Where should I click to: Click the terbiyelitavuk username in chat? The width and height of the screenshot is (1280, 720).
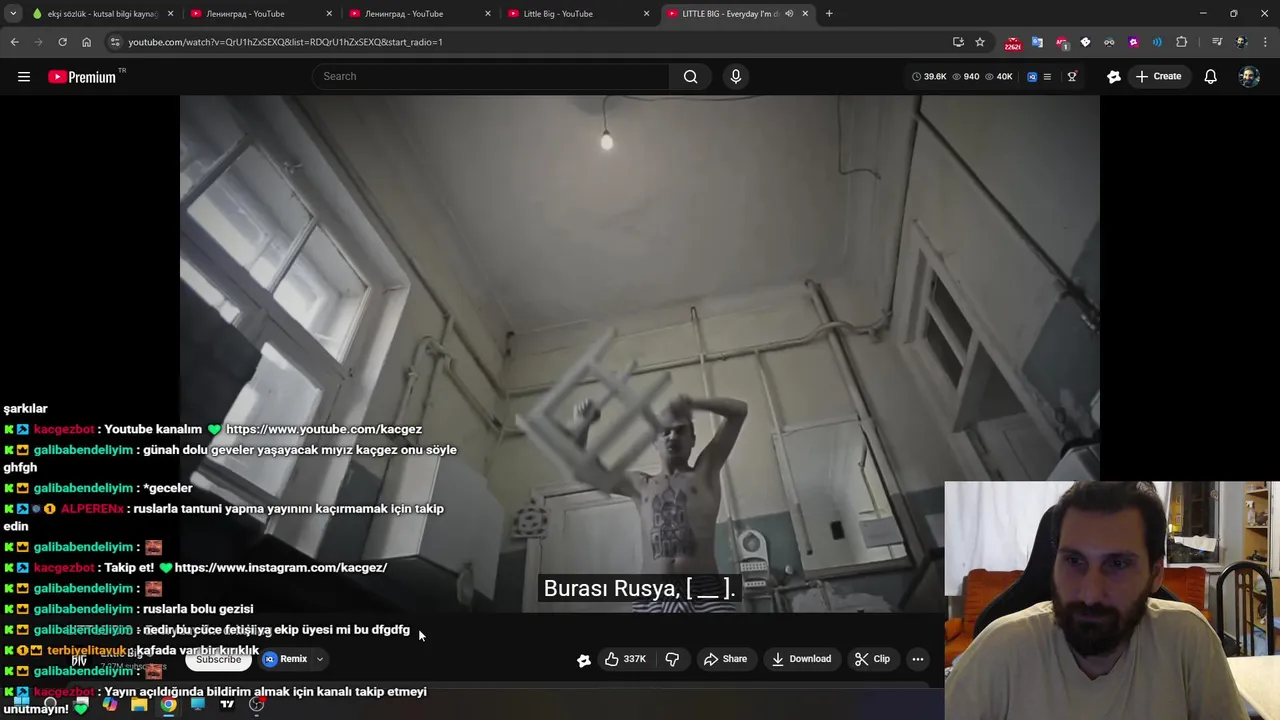88,650
